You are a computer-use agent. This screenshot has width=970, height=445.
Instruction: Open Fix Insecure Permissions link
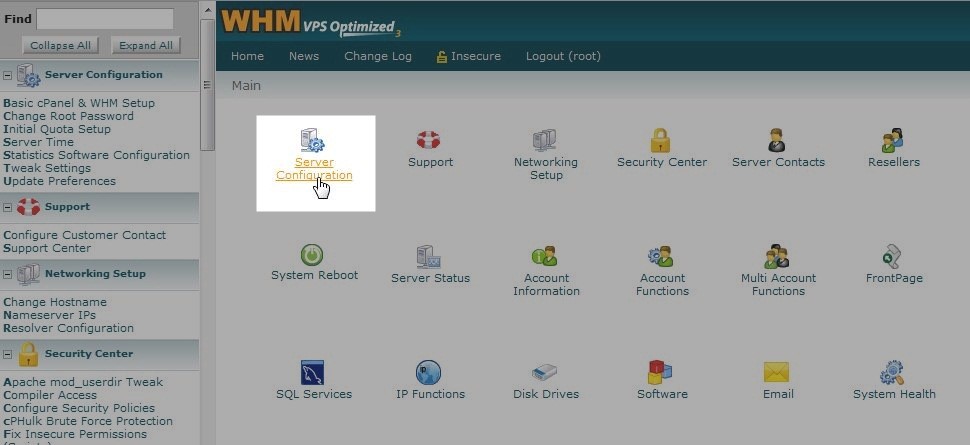[75, 434]
